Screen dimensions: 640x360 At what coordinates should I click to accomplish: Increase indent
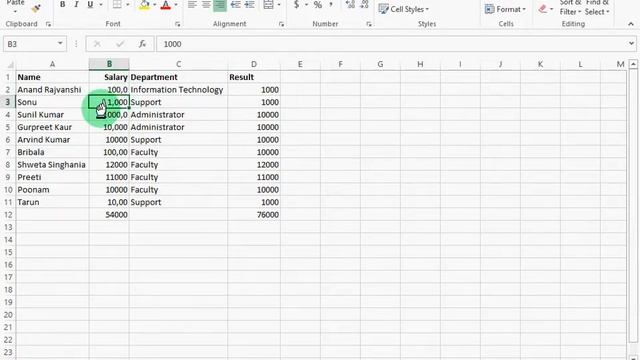coord(249,5)
